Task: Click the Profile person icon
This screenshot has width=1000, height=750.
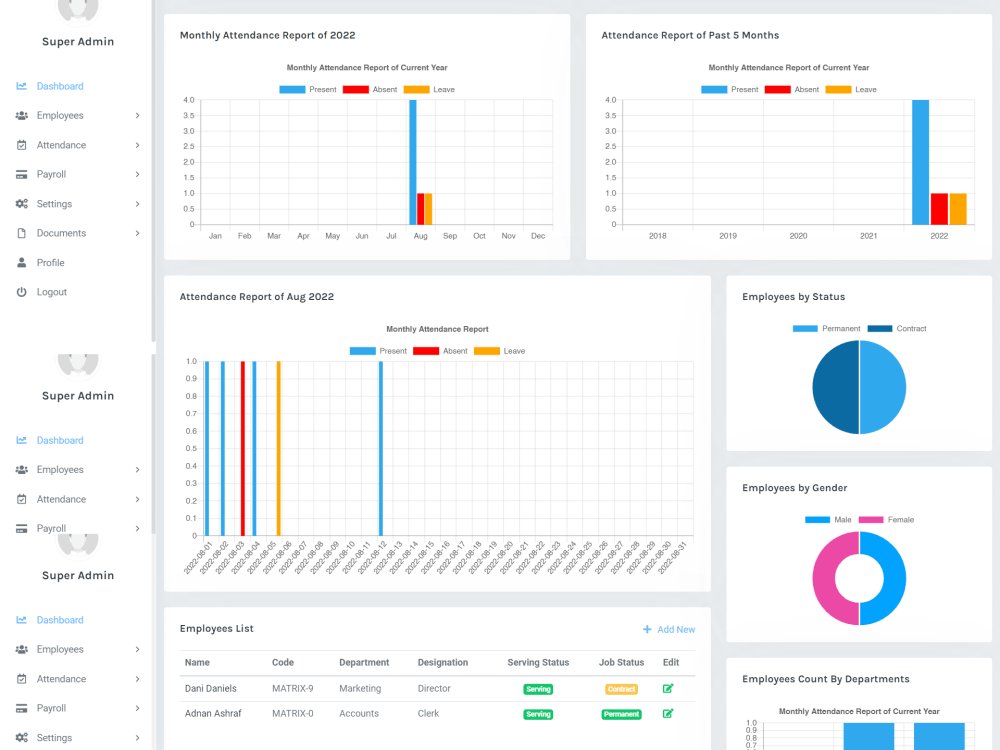Action: click(22, 263)
